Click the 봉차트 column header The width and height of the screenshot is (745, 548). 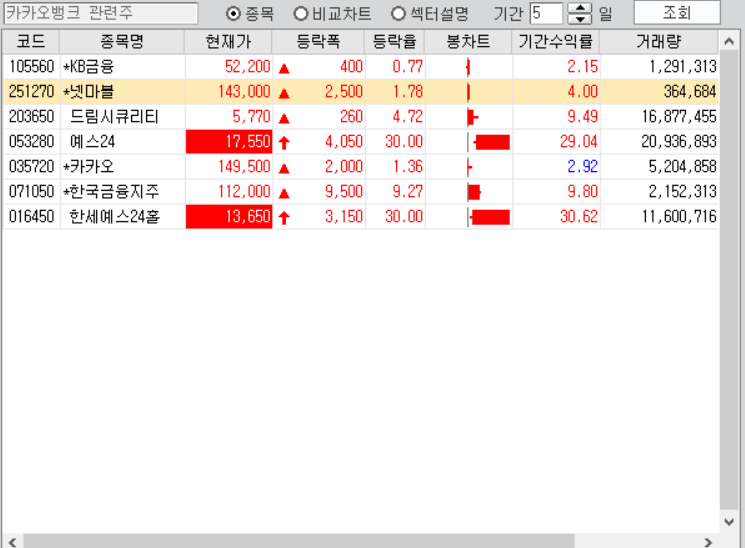(468, 42)
